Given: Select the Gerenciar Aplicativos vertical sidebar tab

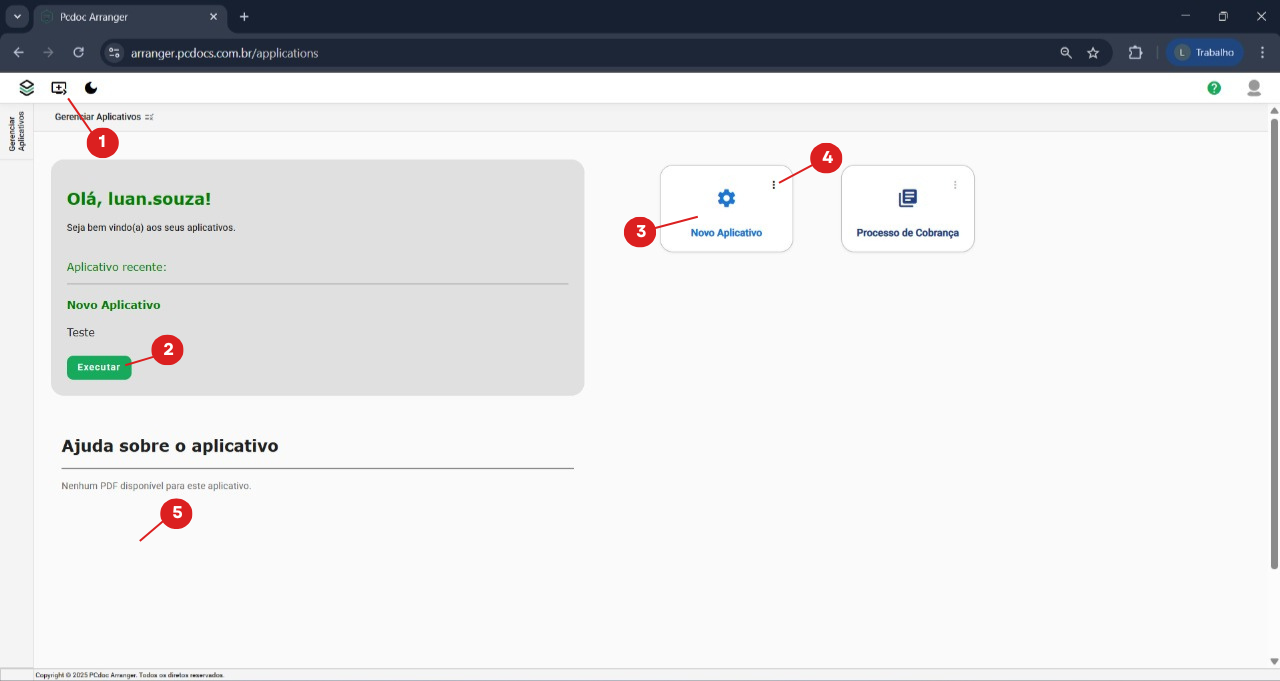Looking at the screenshot, I should coord(16,132).
